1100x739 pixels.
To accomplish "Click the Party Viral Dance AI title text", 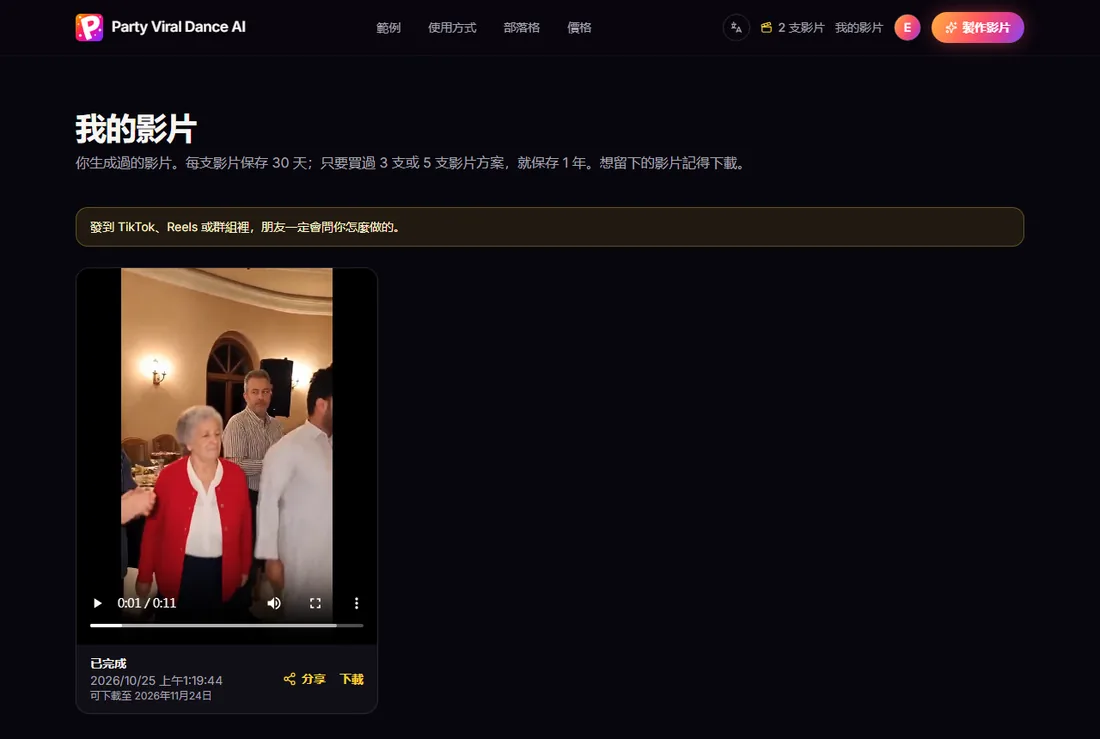I will tap(178, 27).
